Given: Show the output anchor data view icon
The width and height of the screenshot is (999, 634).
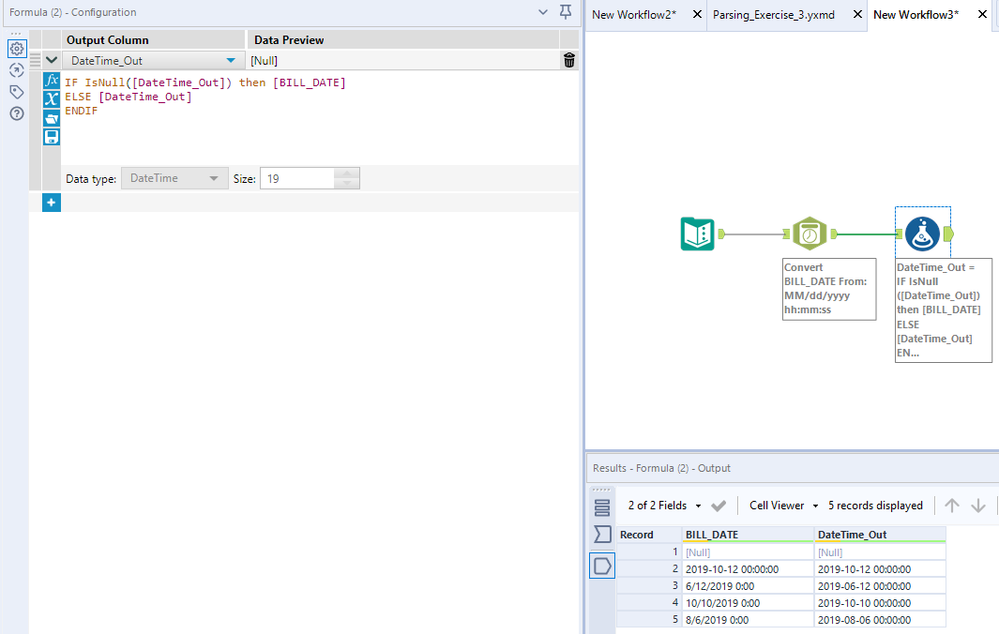Looking at the screenshot, I should pyautogui.click(x=602, y=566).
